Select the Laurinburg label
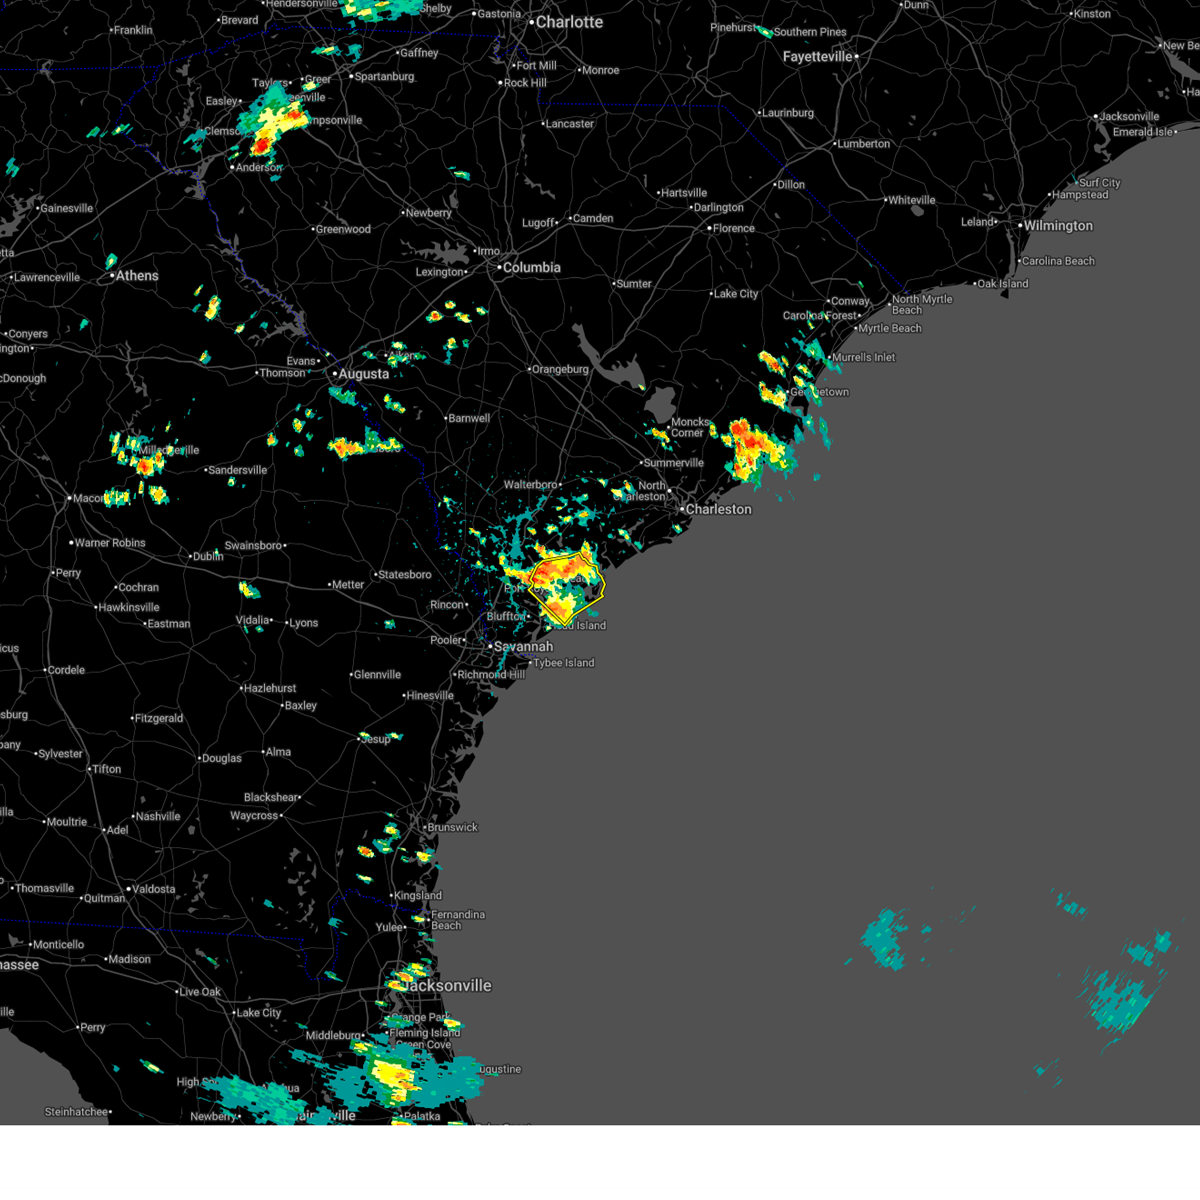This screenshot has height=1200, width=1200. point(787,114)
